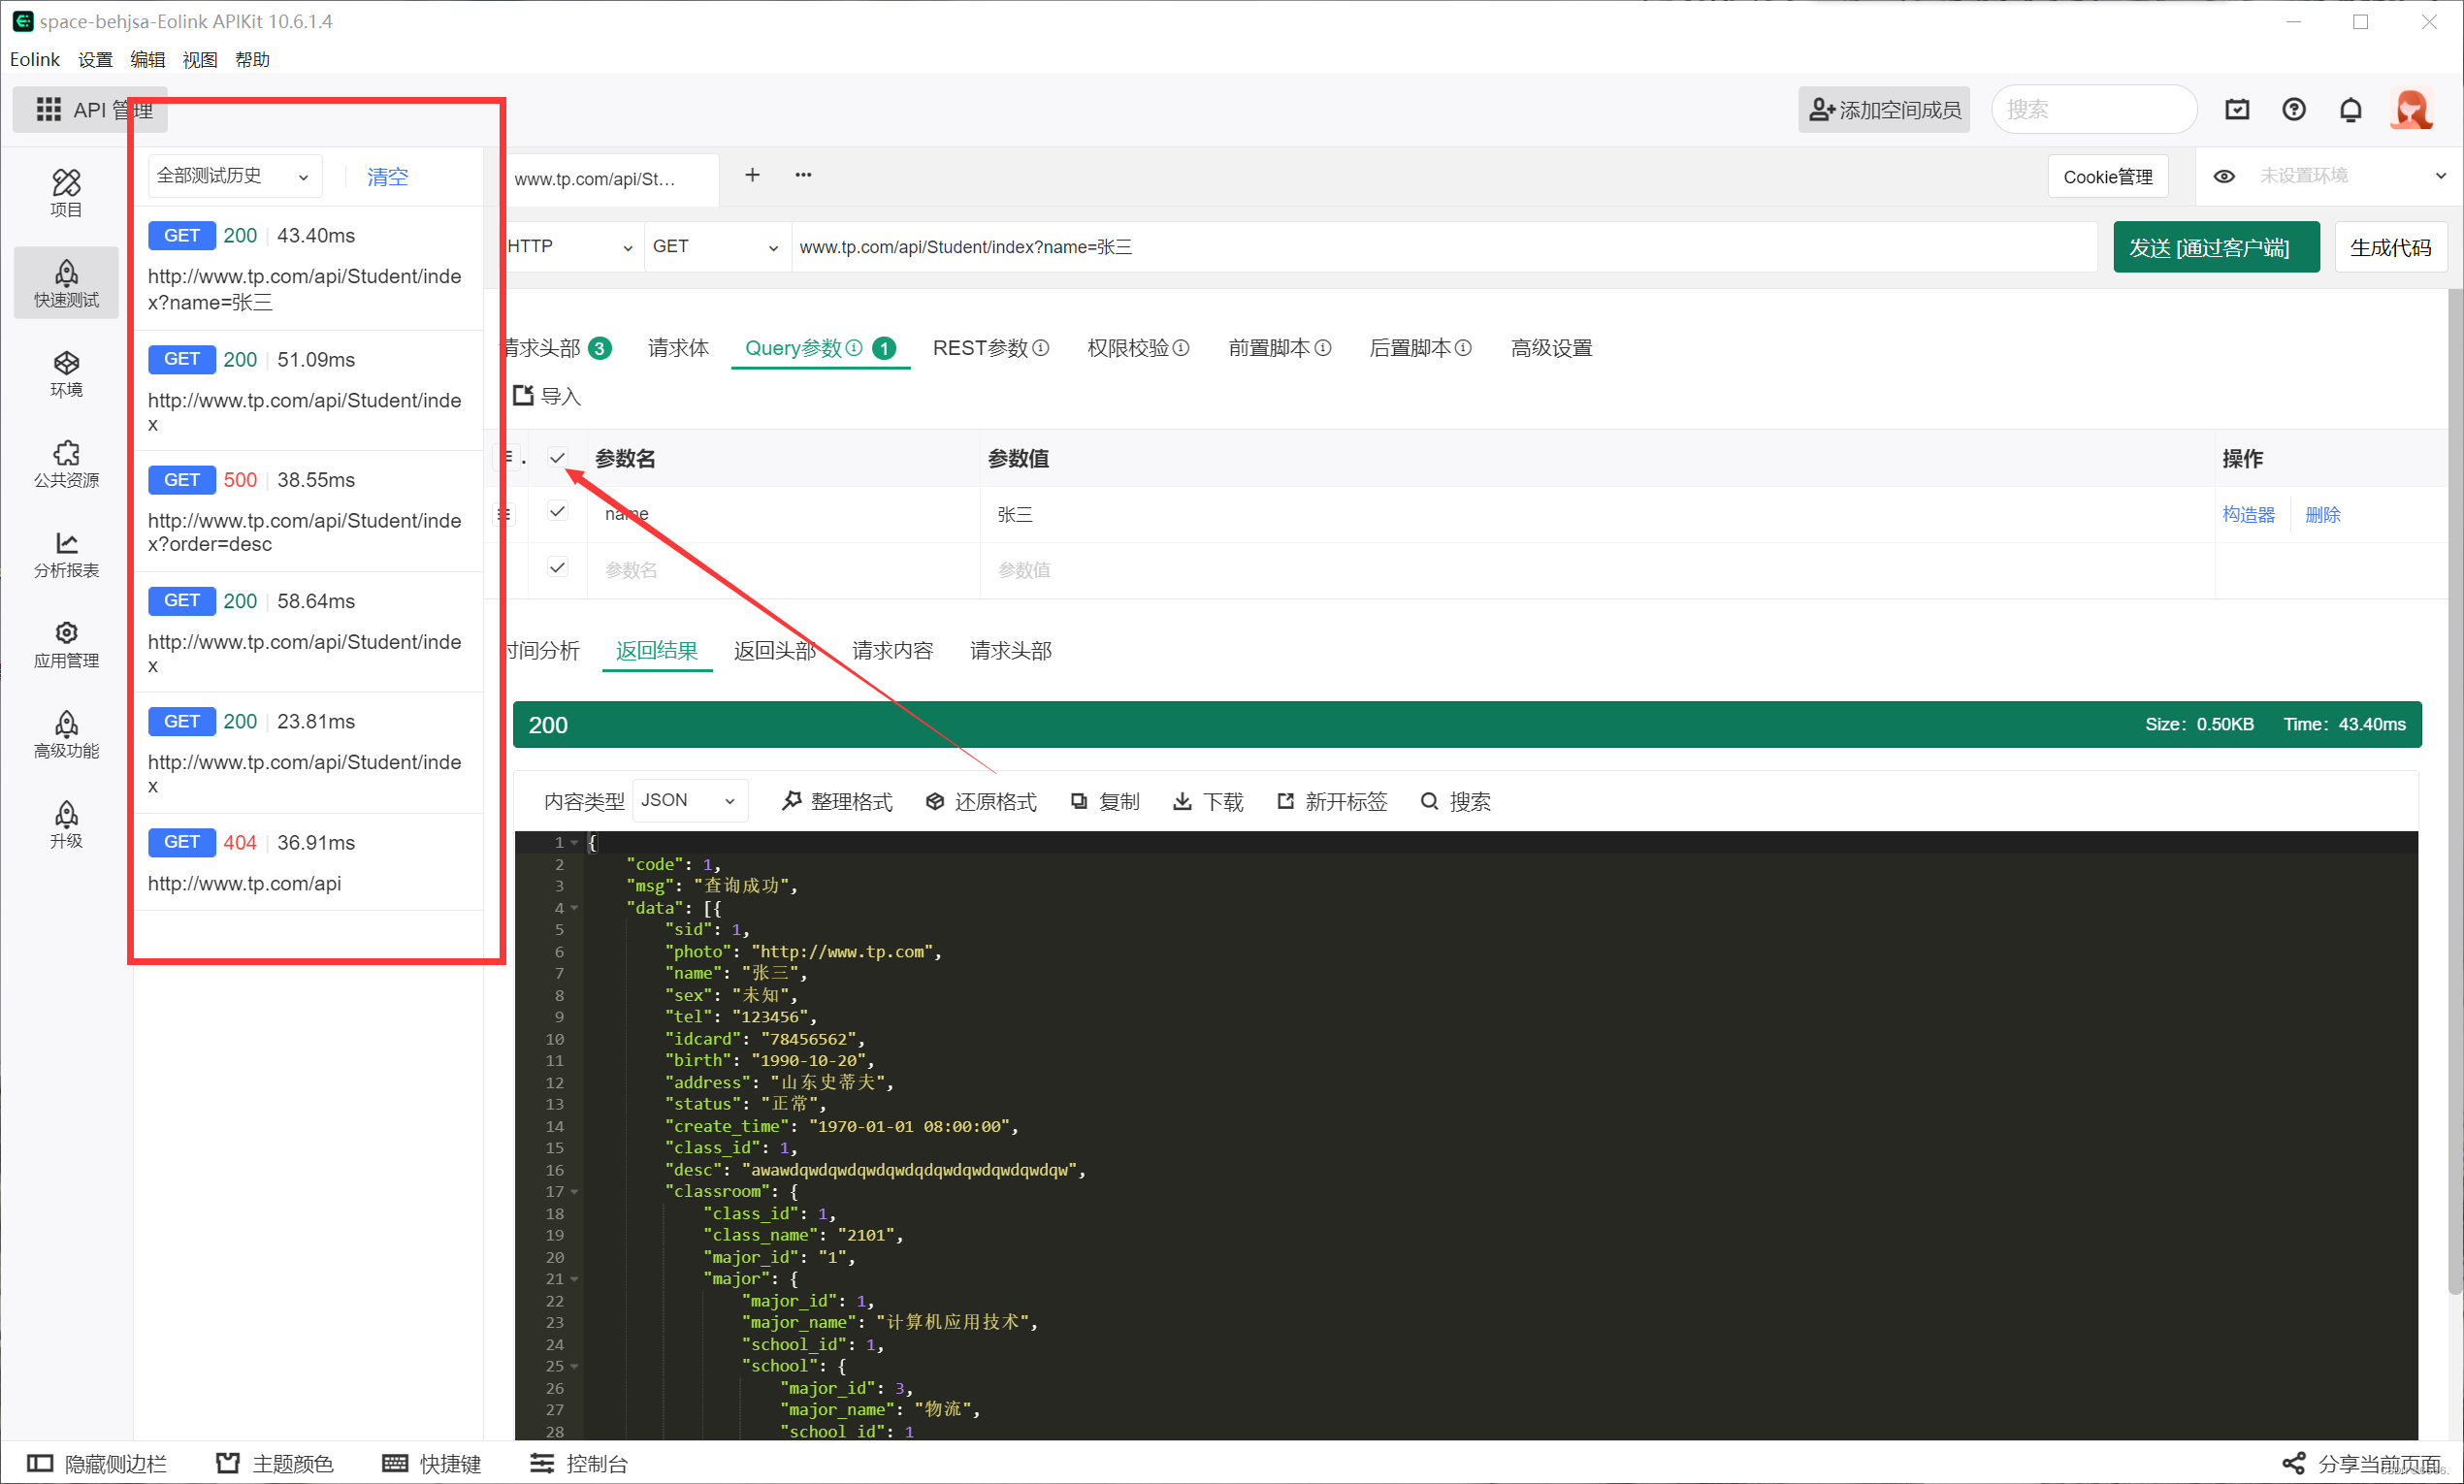Change content type via JSON dropdown
The image size is (2464, 1484).
pyautogui.click(x=688, y=800)
